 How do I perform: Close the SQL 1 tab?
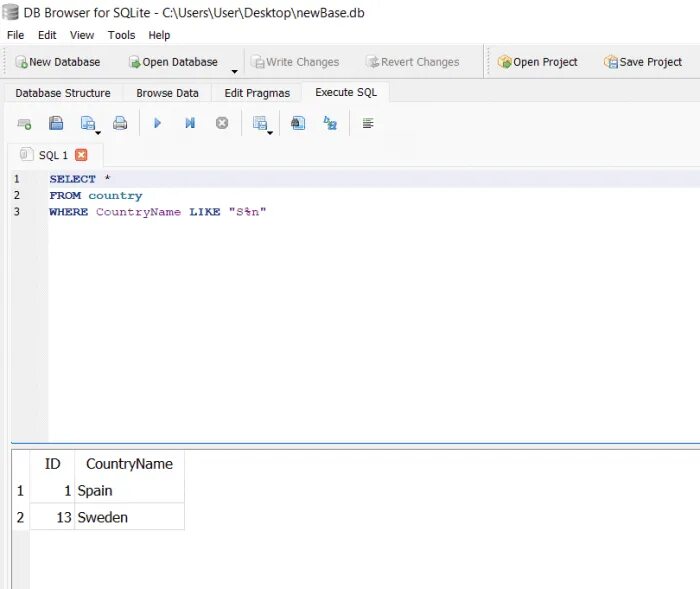point(81,155)
